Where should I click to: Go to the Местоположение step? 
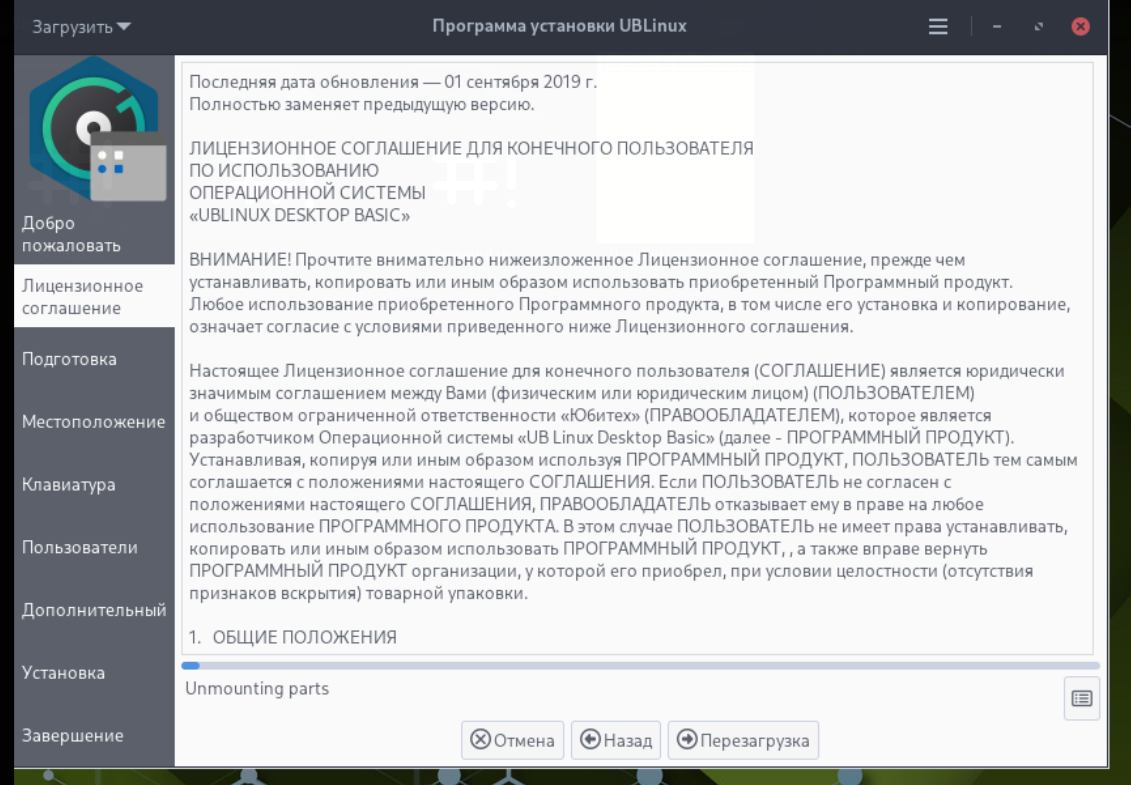click(94, 422)
